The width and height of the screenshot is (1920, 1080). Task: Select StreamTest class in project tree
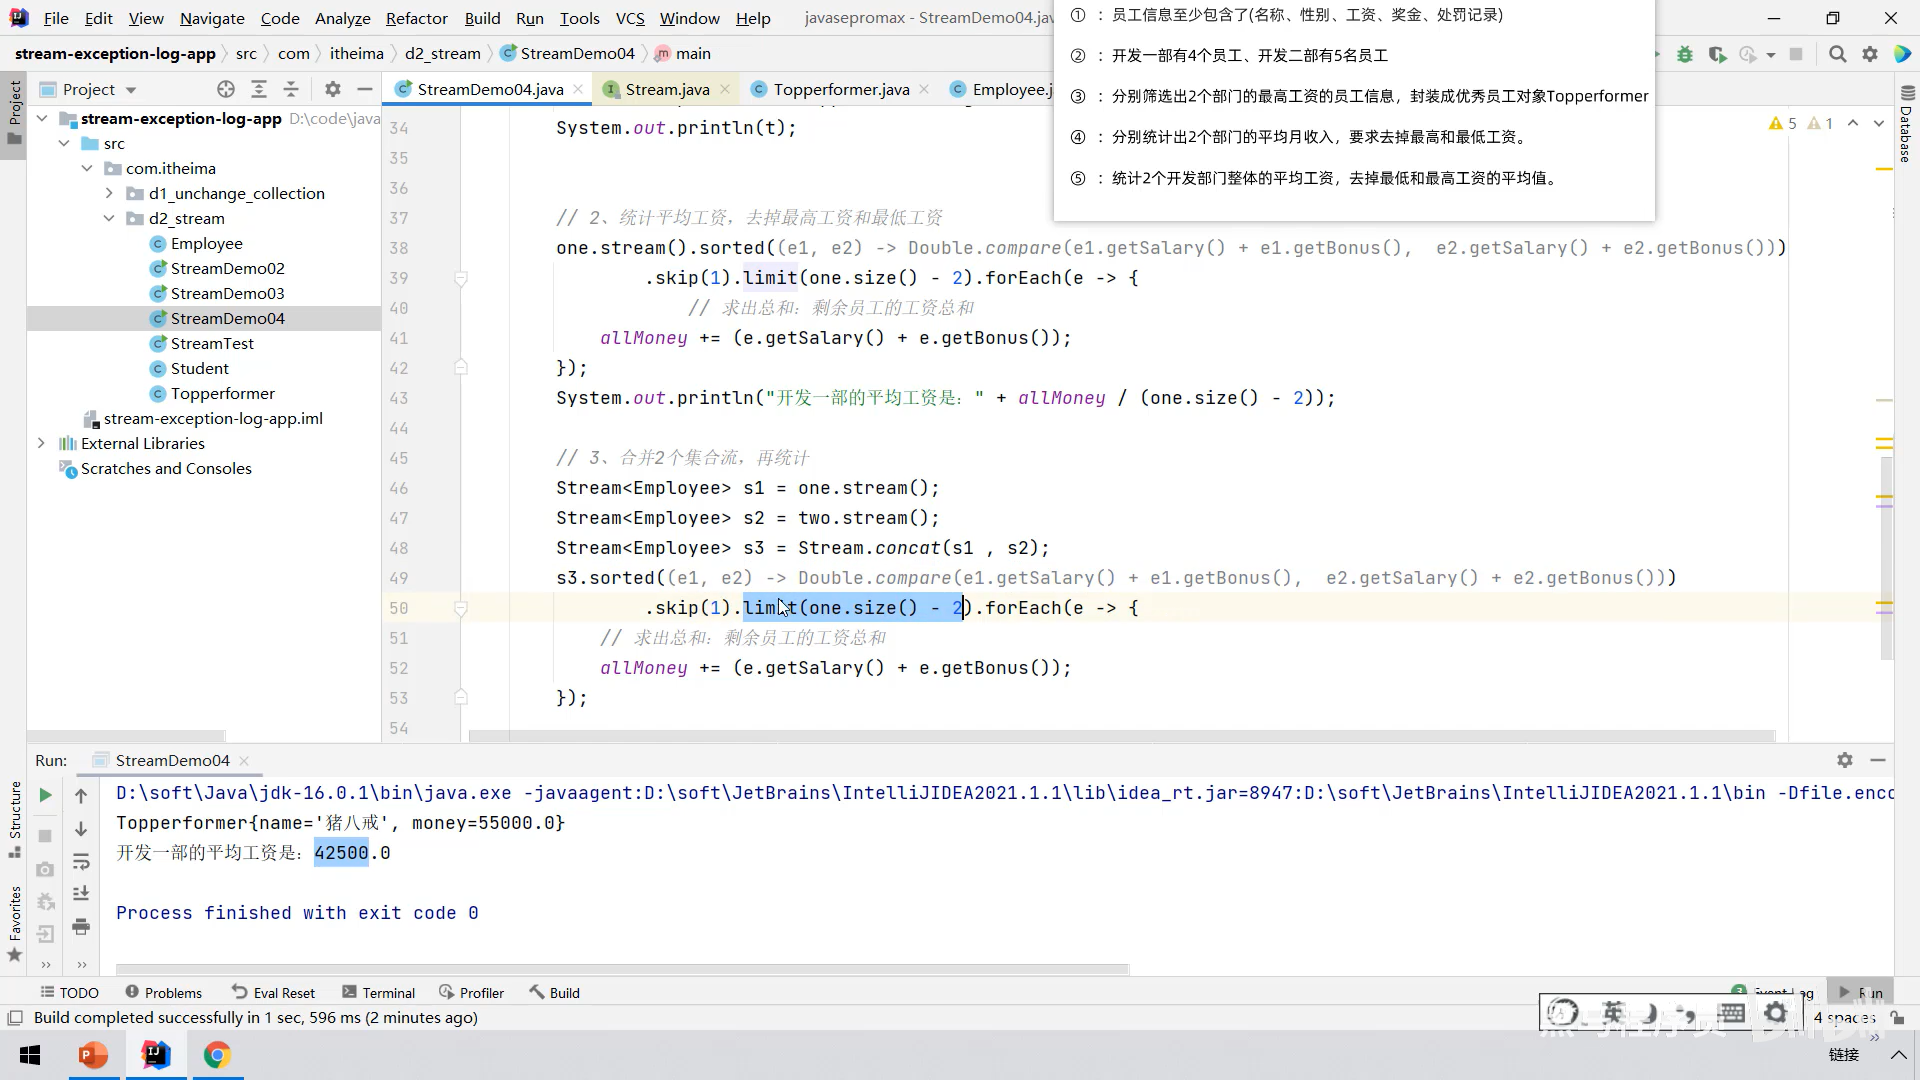pyautogui.click(x=212, y=343)
